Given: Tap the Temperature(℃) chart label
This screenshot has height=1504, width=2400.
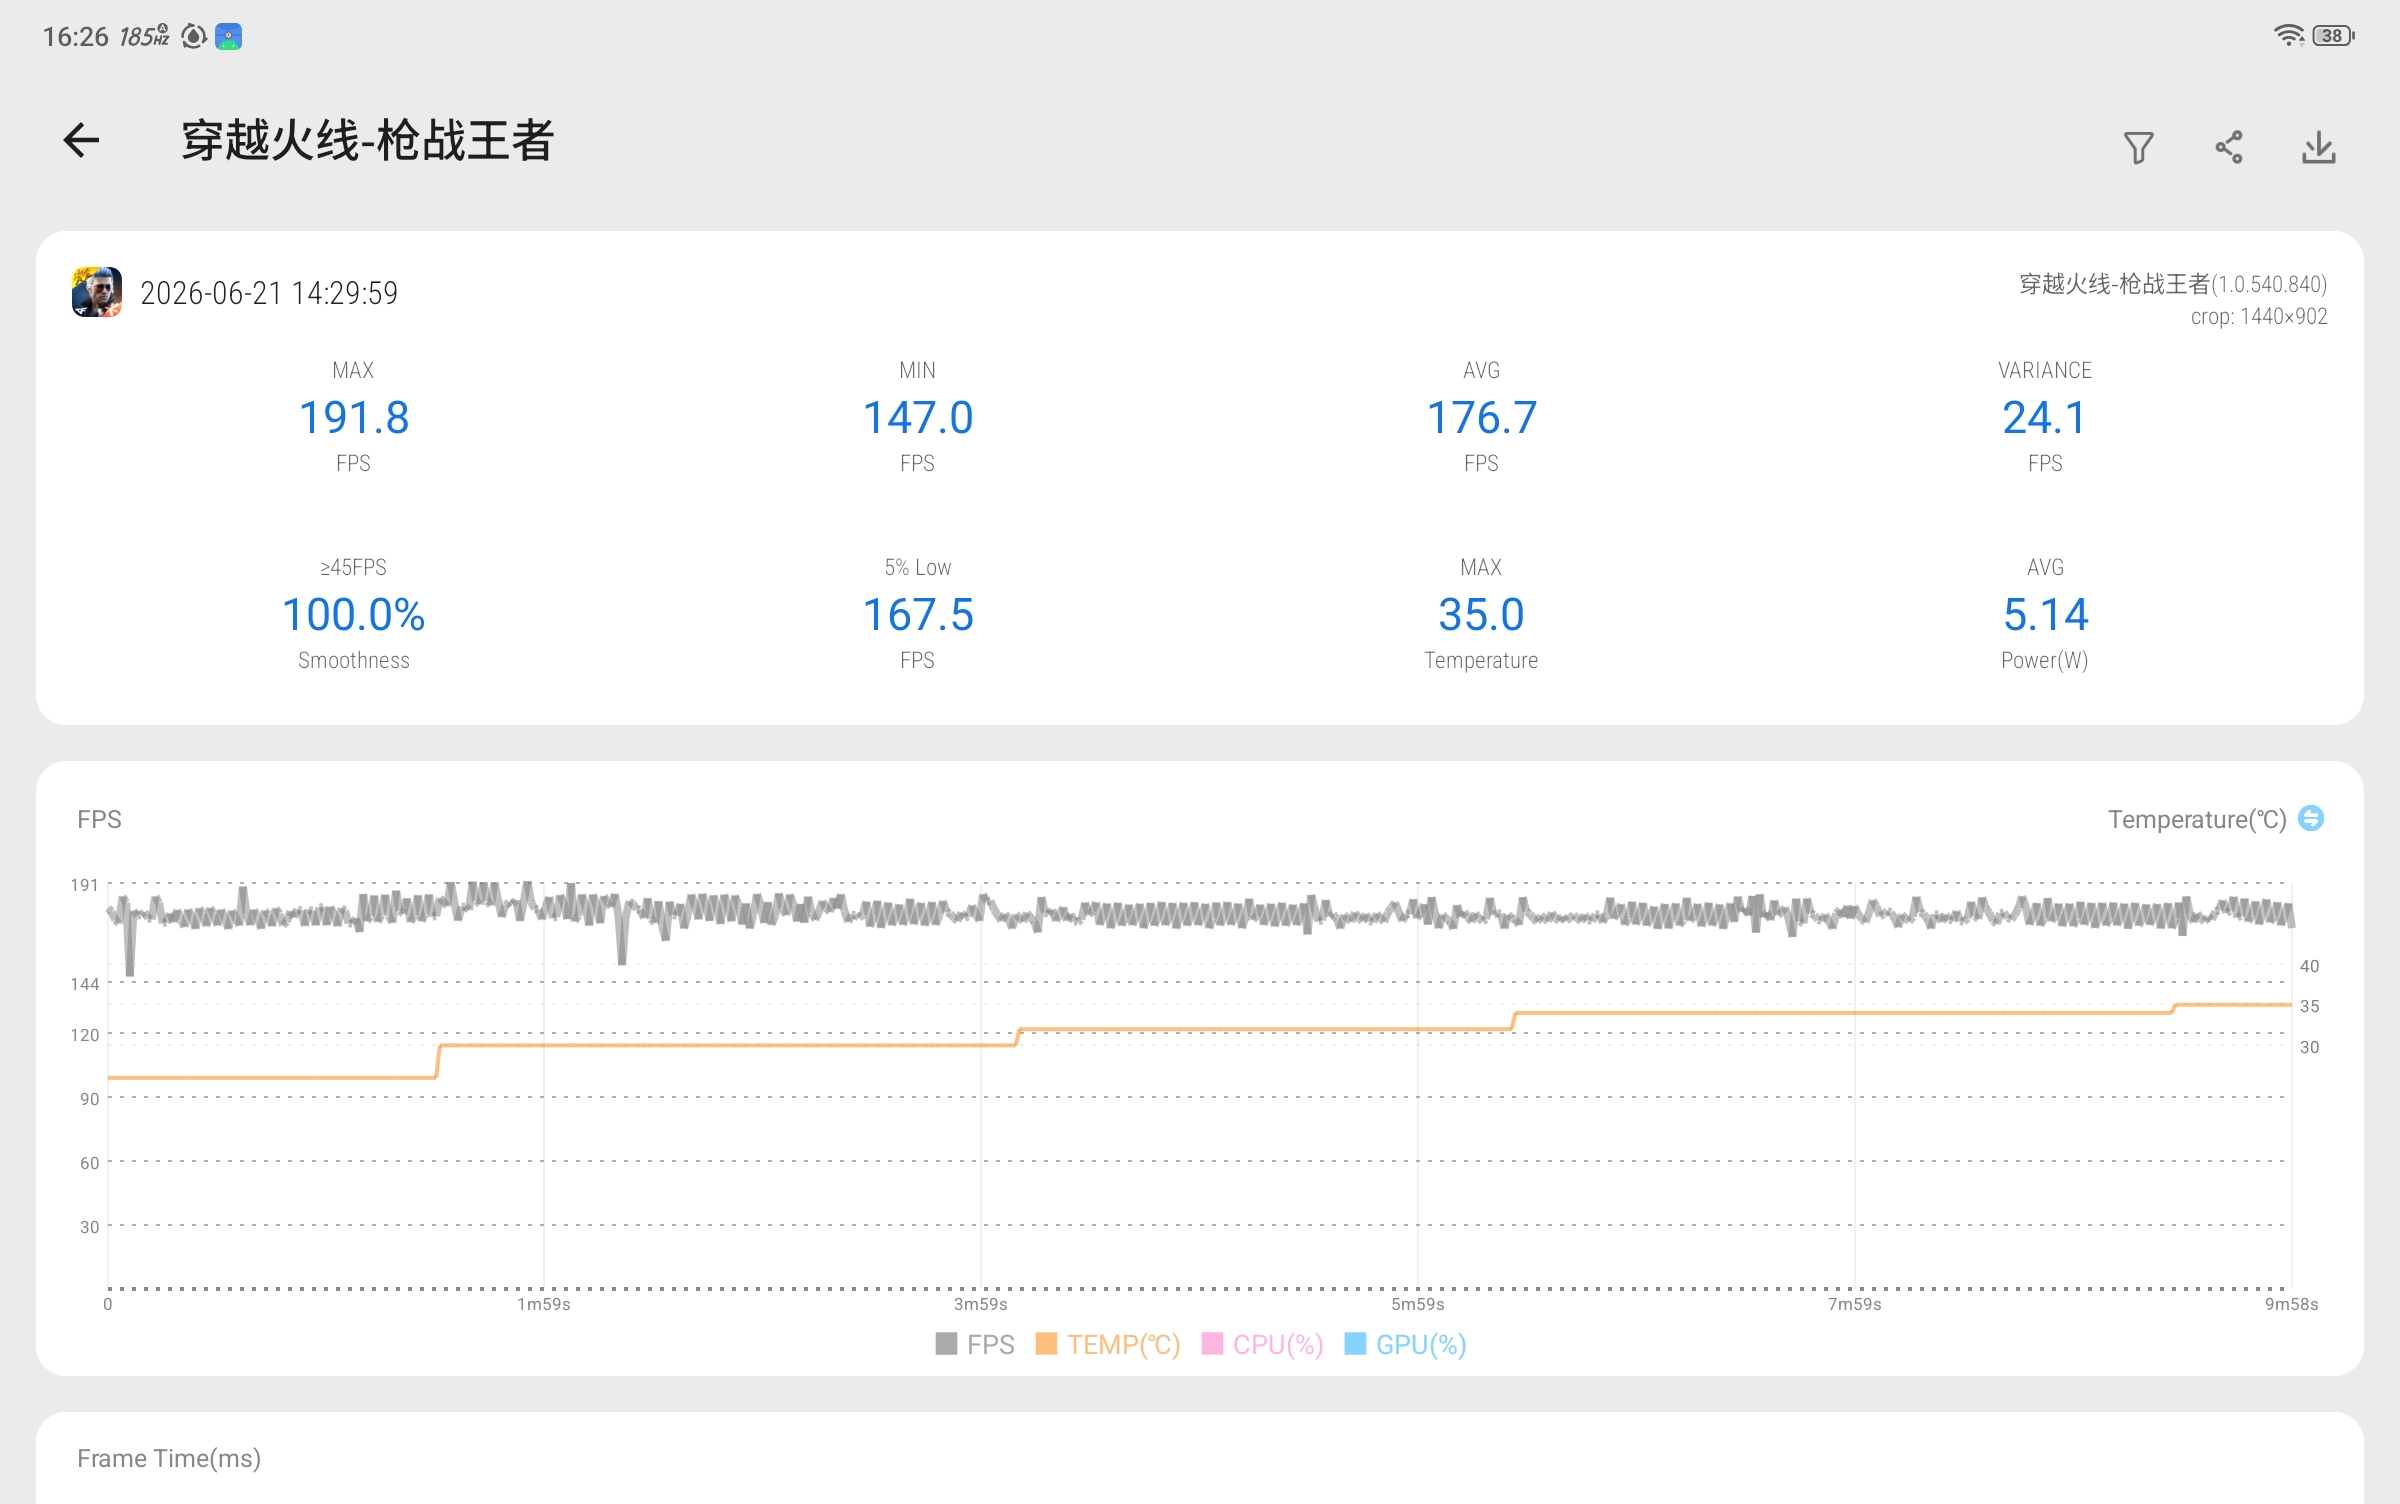Looking at the screenshot, I should click(2197, 820).
